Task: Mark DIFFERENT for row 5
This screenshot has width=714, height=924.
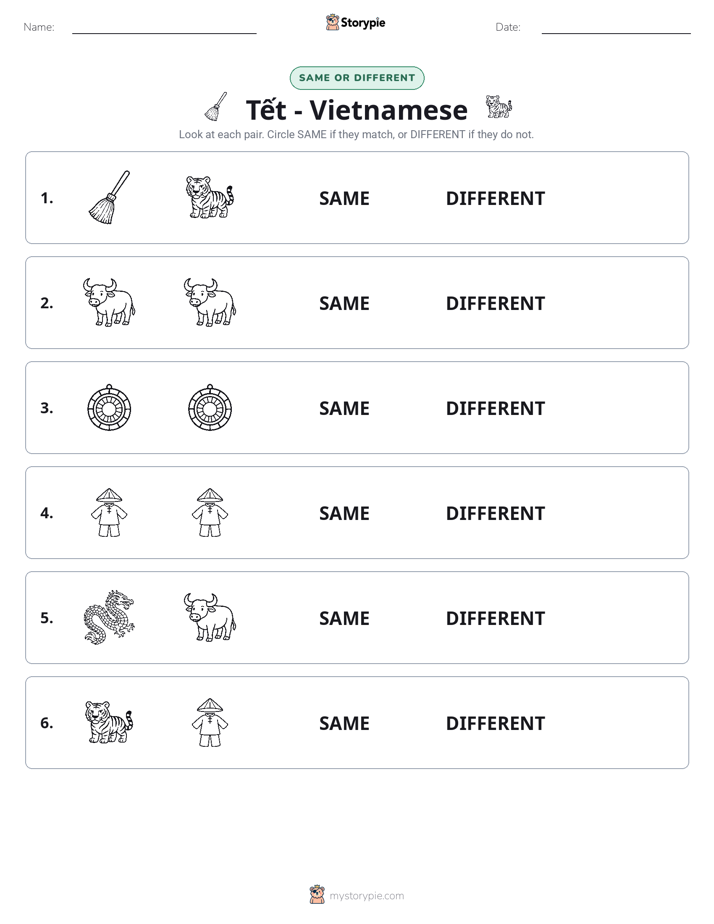Action: tap(495, 618)
